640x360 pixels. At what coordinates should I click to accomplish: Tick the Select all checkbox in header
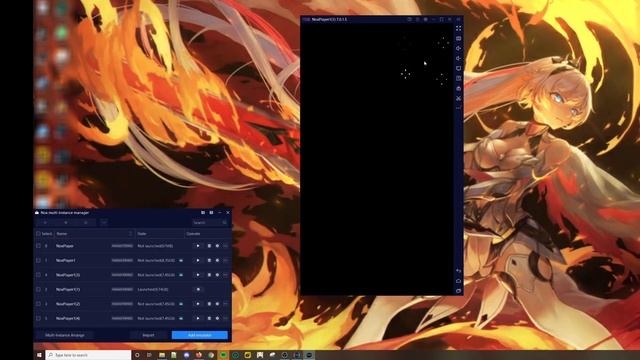[x=38, y=234]
